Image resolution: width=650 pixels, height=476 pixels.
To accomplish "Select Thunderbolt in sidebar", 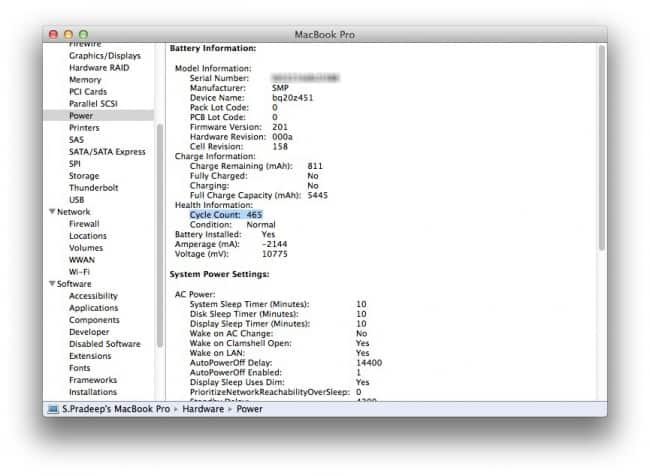I will click(93, 188).
